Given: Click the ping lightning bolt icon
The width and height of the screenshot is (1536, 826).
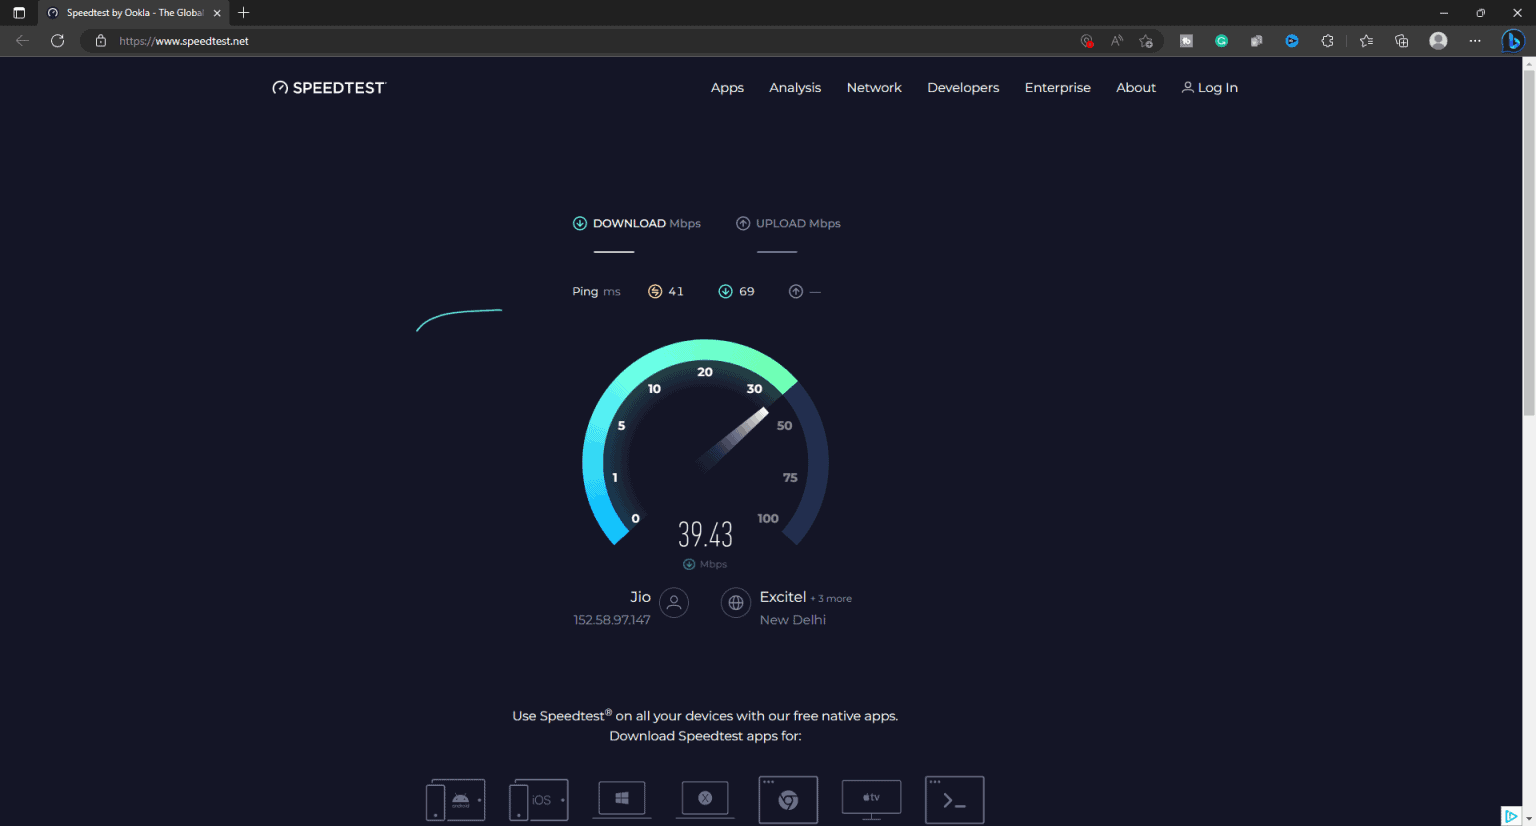Looking at the screenshot, I should [x=653, y=291].
